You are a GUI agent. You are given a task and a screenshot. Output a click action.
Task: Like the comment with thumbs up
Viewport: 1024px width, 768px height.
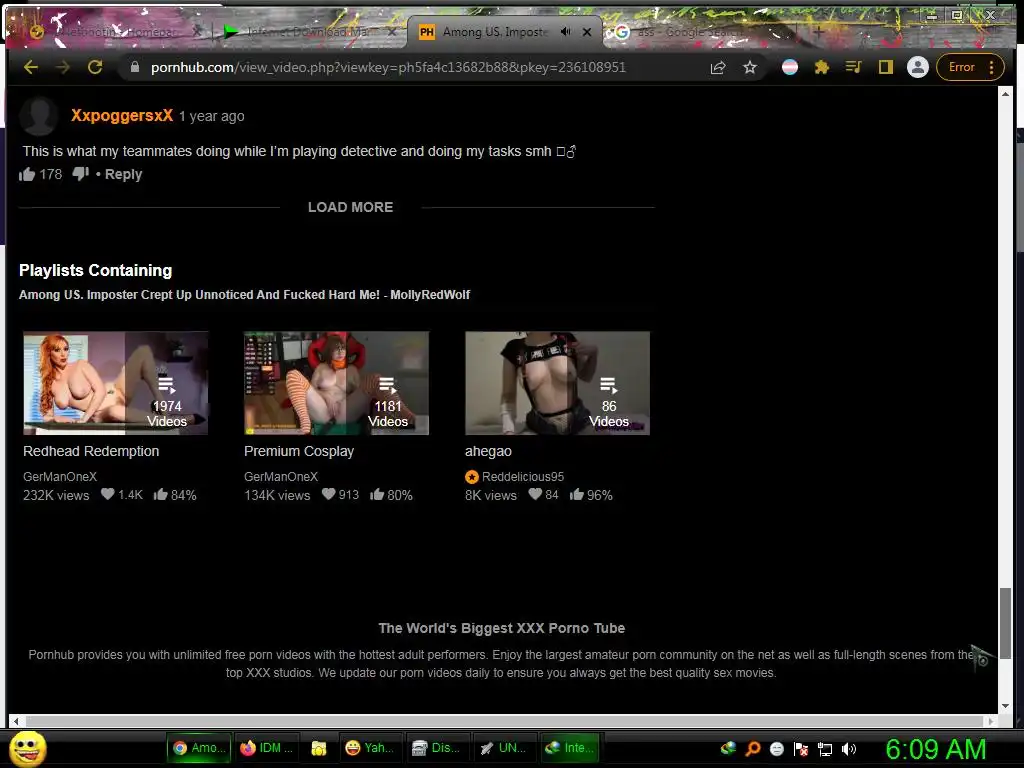click(x=27, y=174)
